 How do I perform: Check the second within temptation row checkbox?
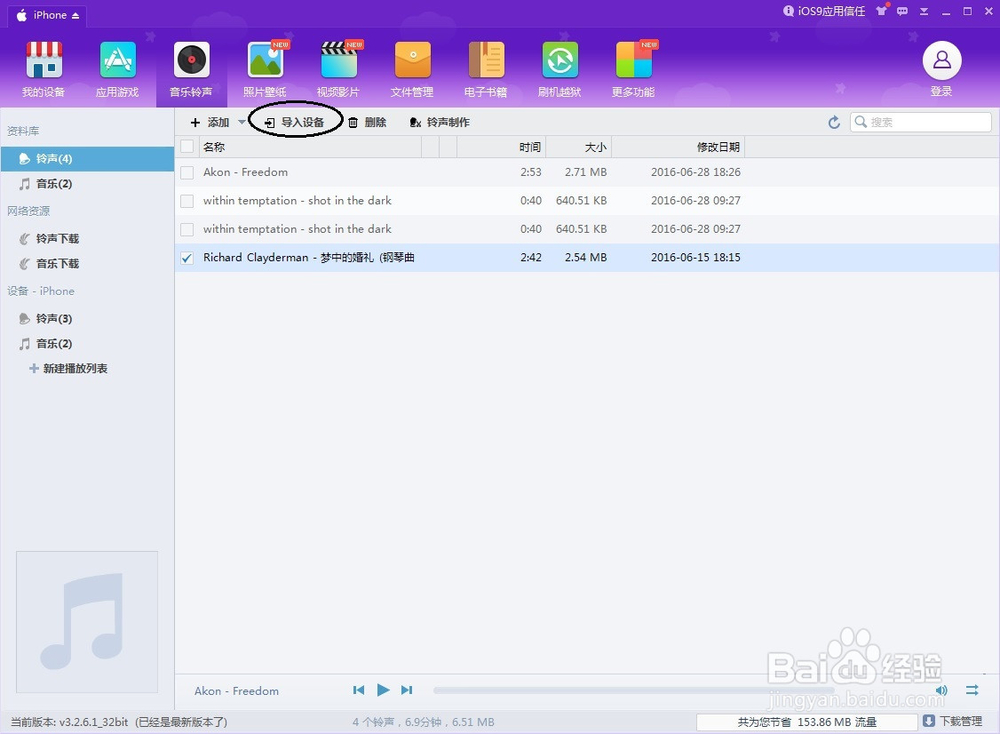coord(187,230)
